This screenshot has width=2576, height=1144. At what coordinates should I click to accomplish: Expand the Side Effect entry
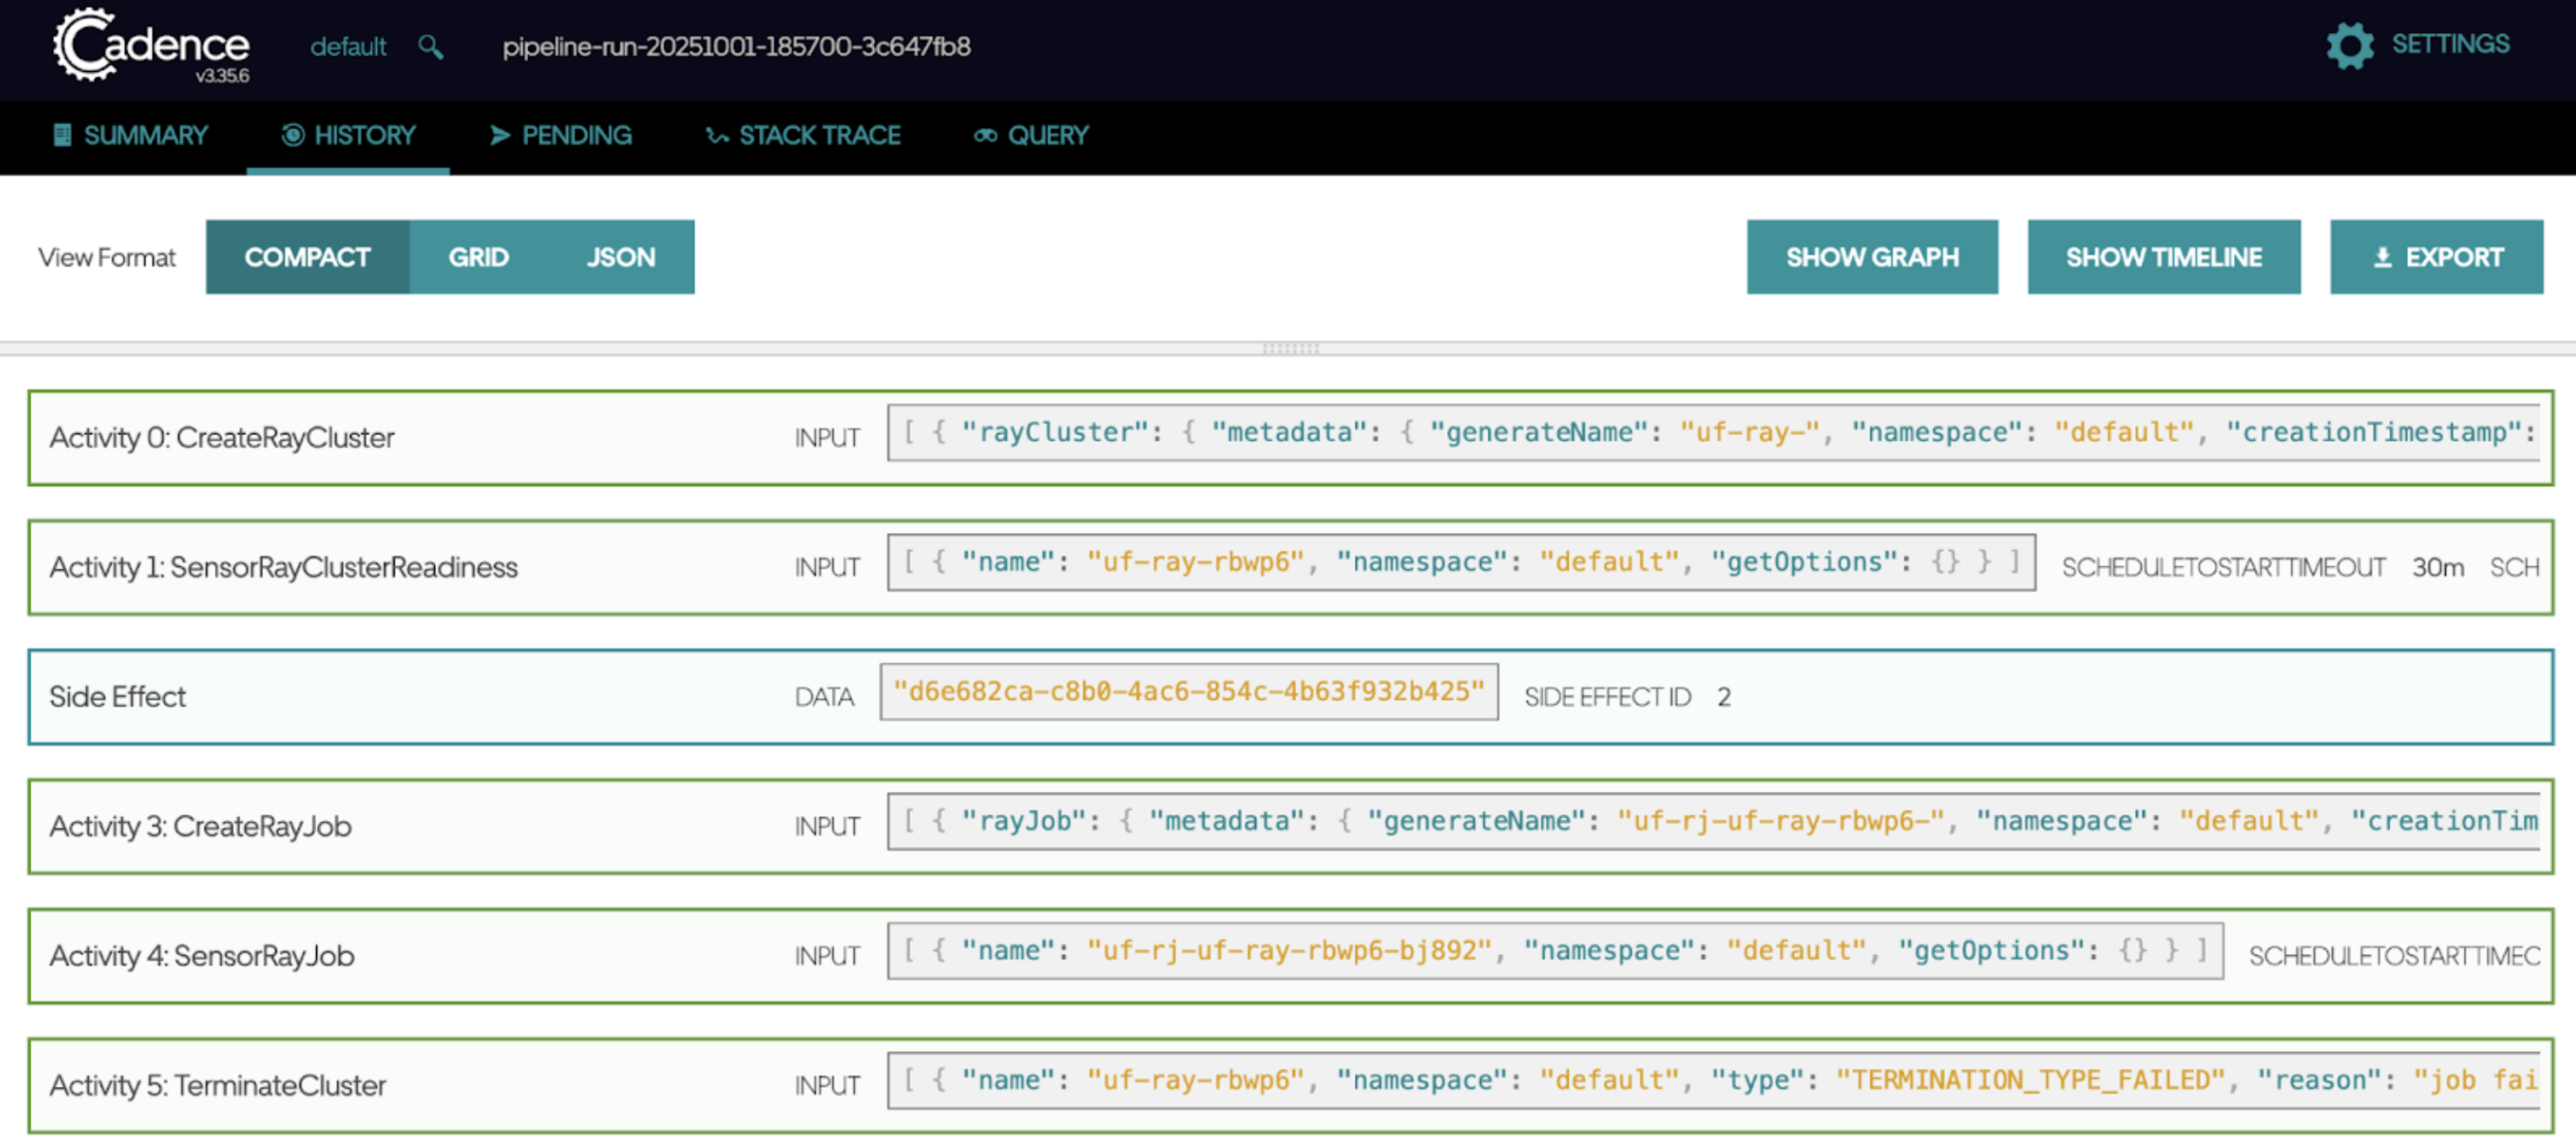tap(400, 697)
